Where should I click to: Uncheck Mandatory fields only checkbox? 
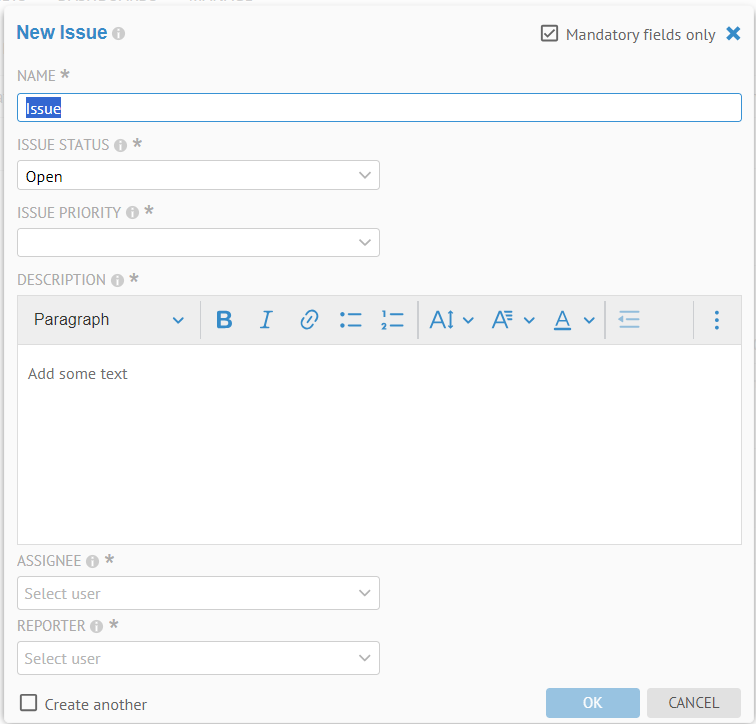pos(549,34)
